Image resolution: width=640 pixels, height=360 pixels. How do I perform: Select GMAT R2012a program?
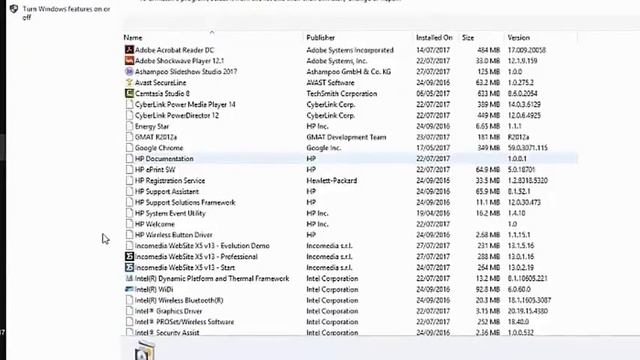point(156,137)
